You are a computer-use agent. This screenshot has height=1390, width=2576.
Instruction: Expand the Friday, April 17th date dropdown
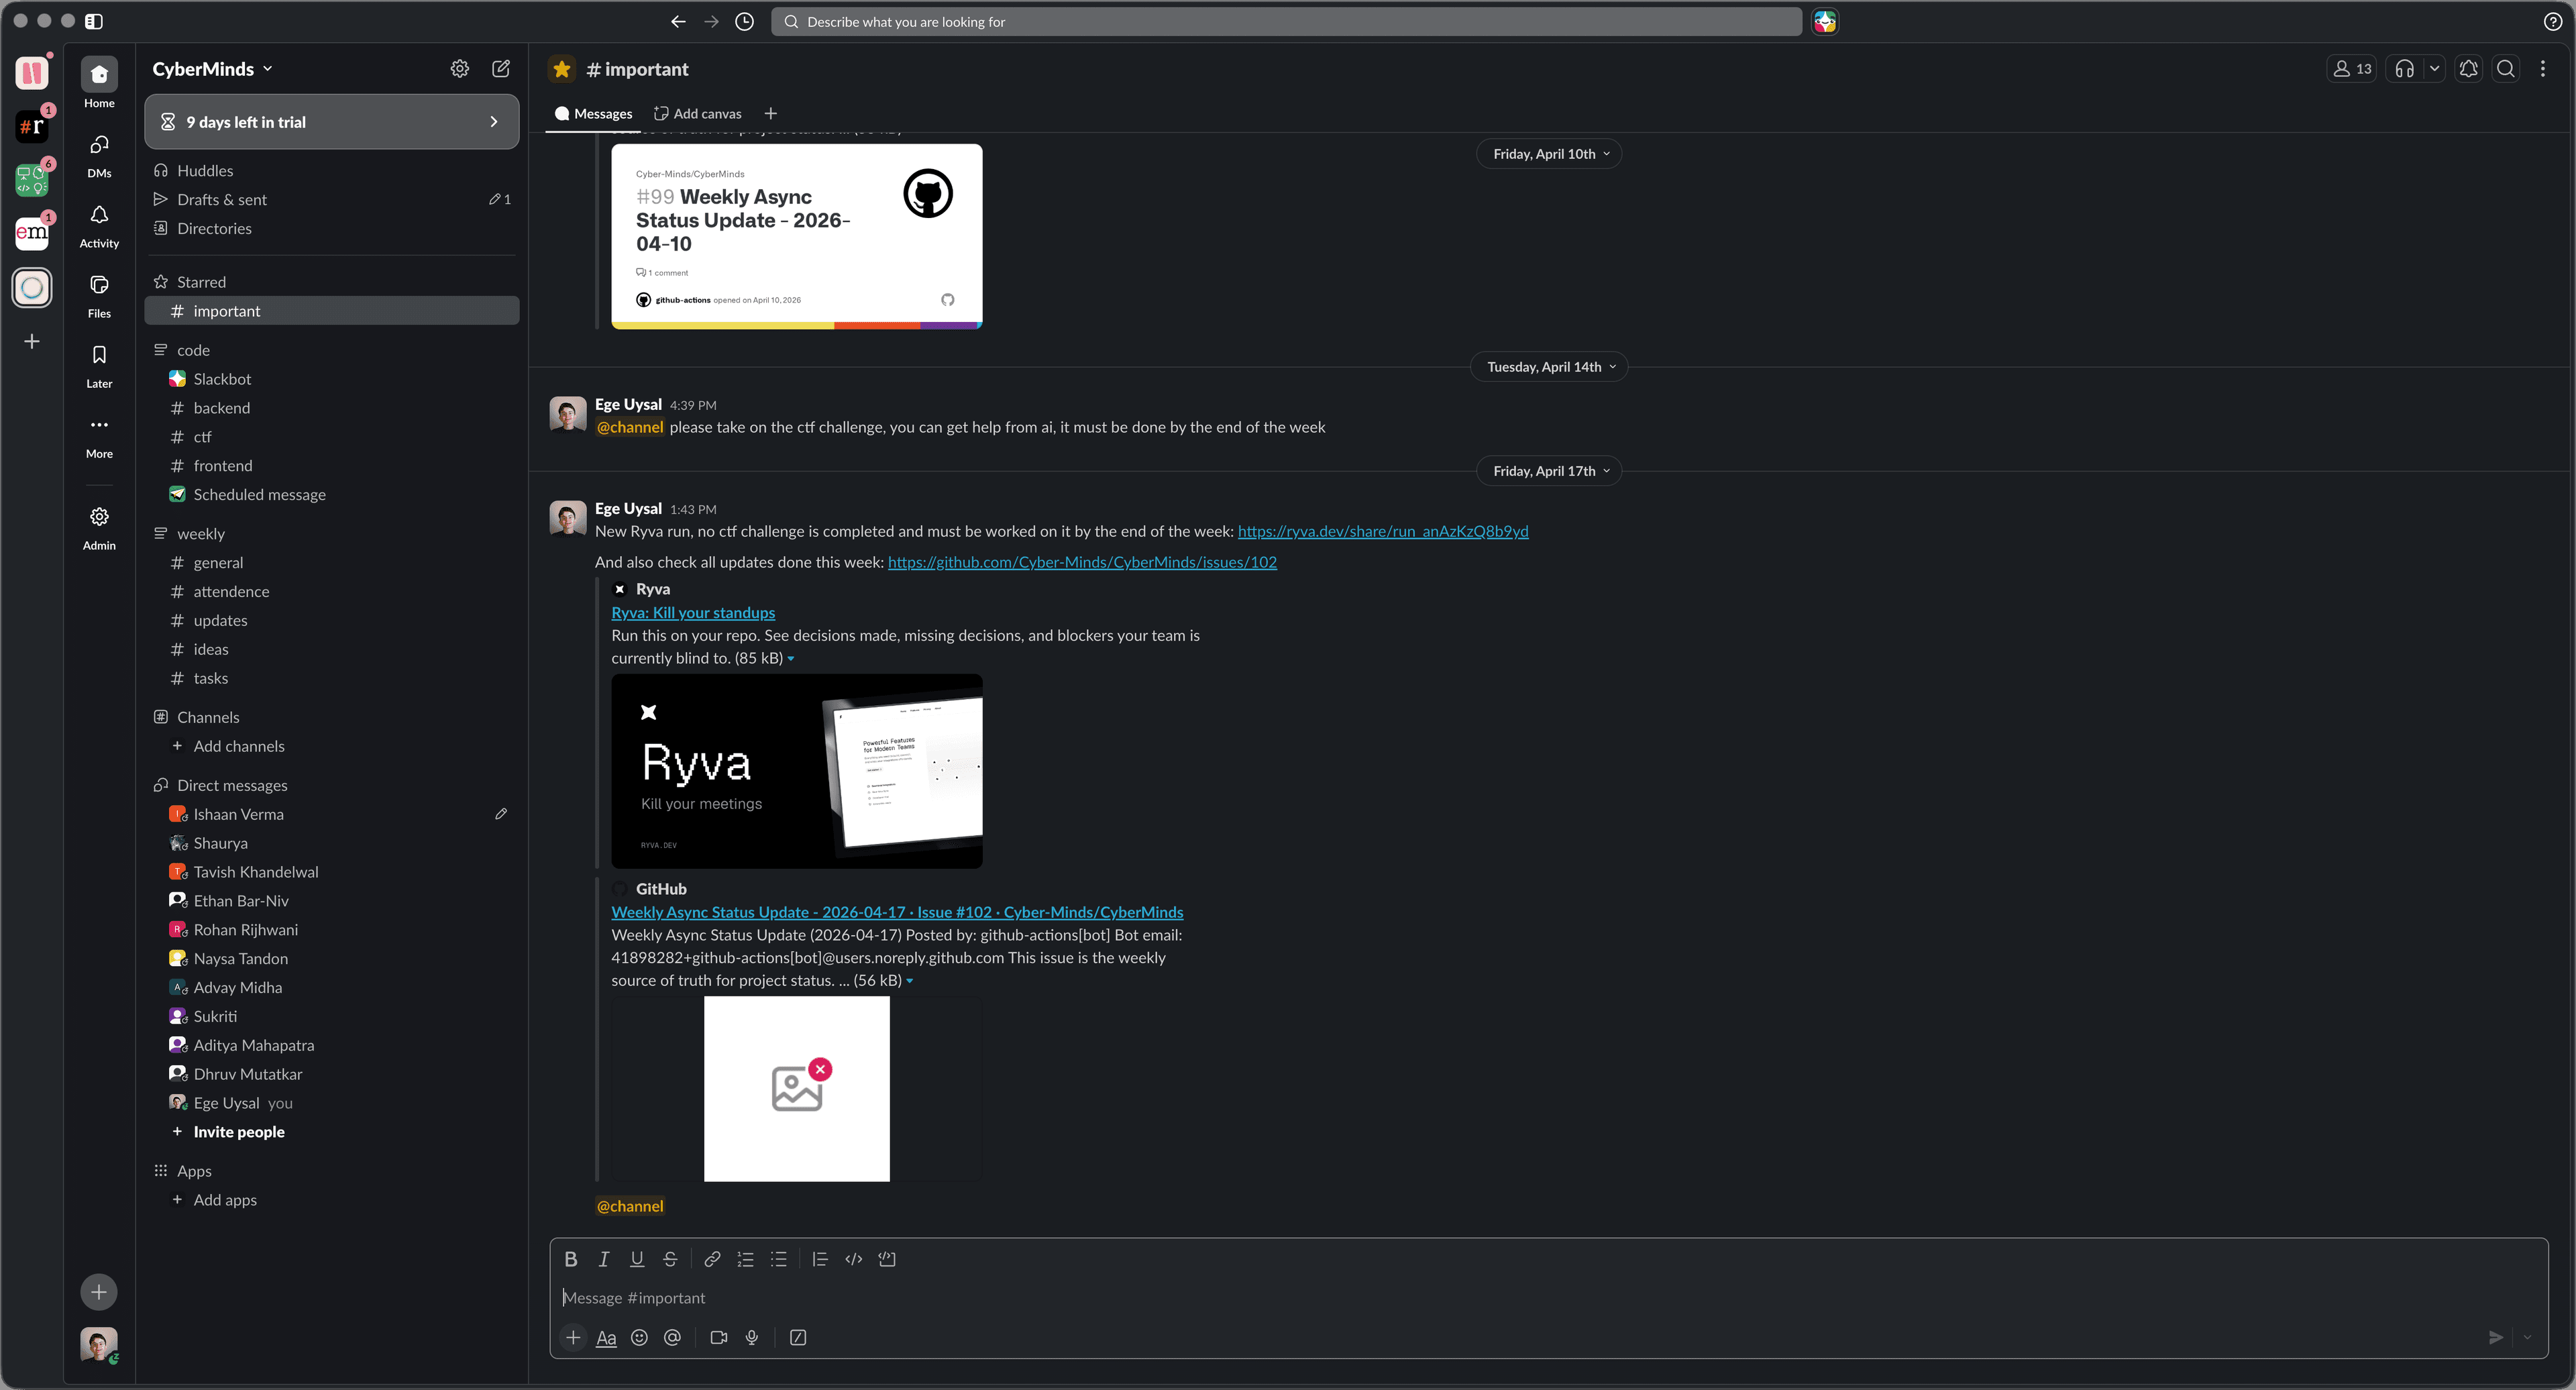(1549, 471)
